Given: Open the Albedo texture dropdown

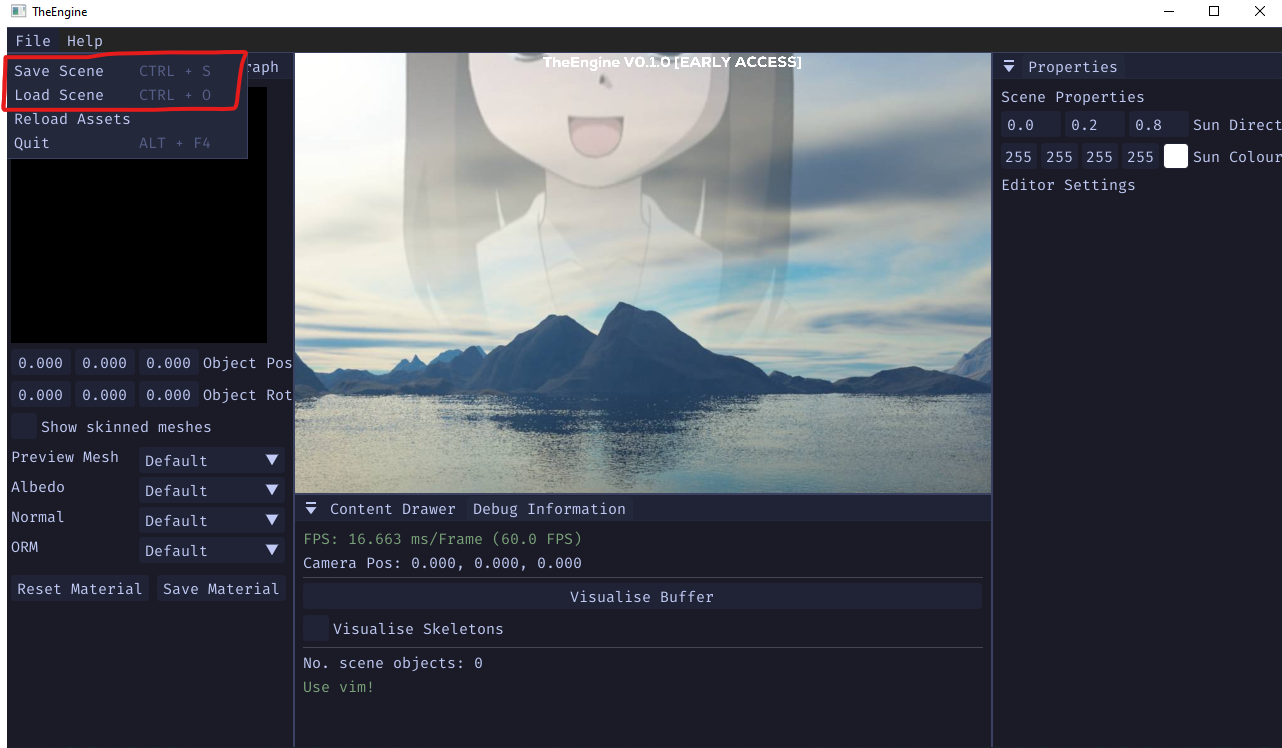Looking at the screenshot, I should (212, 490).
